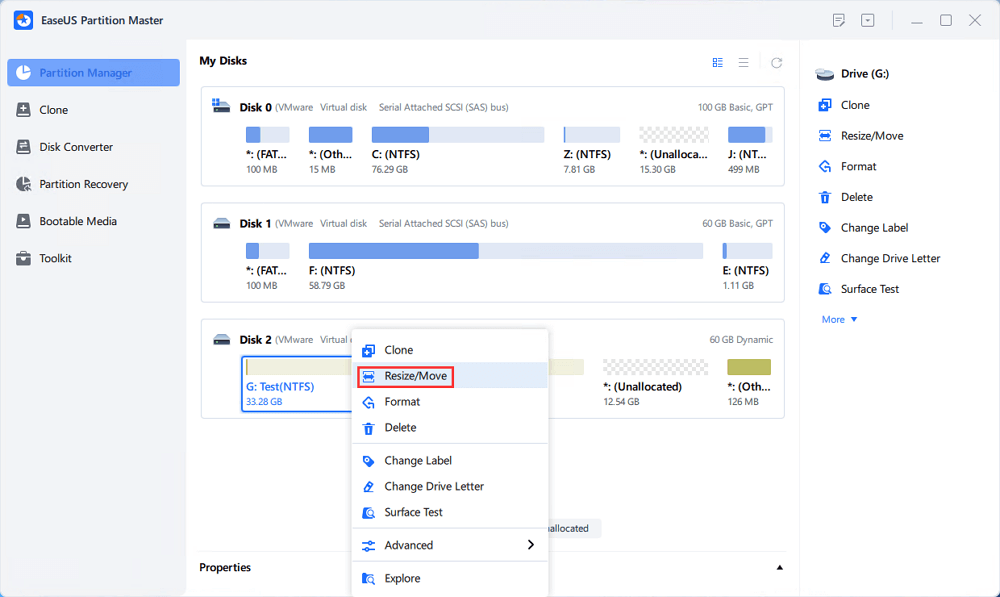Open the Partition Recovery section

(93, 184)
